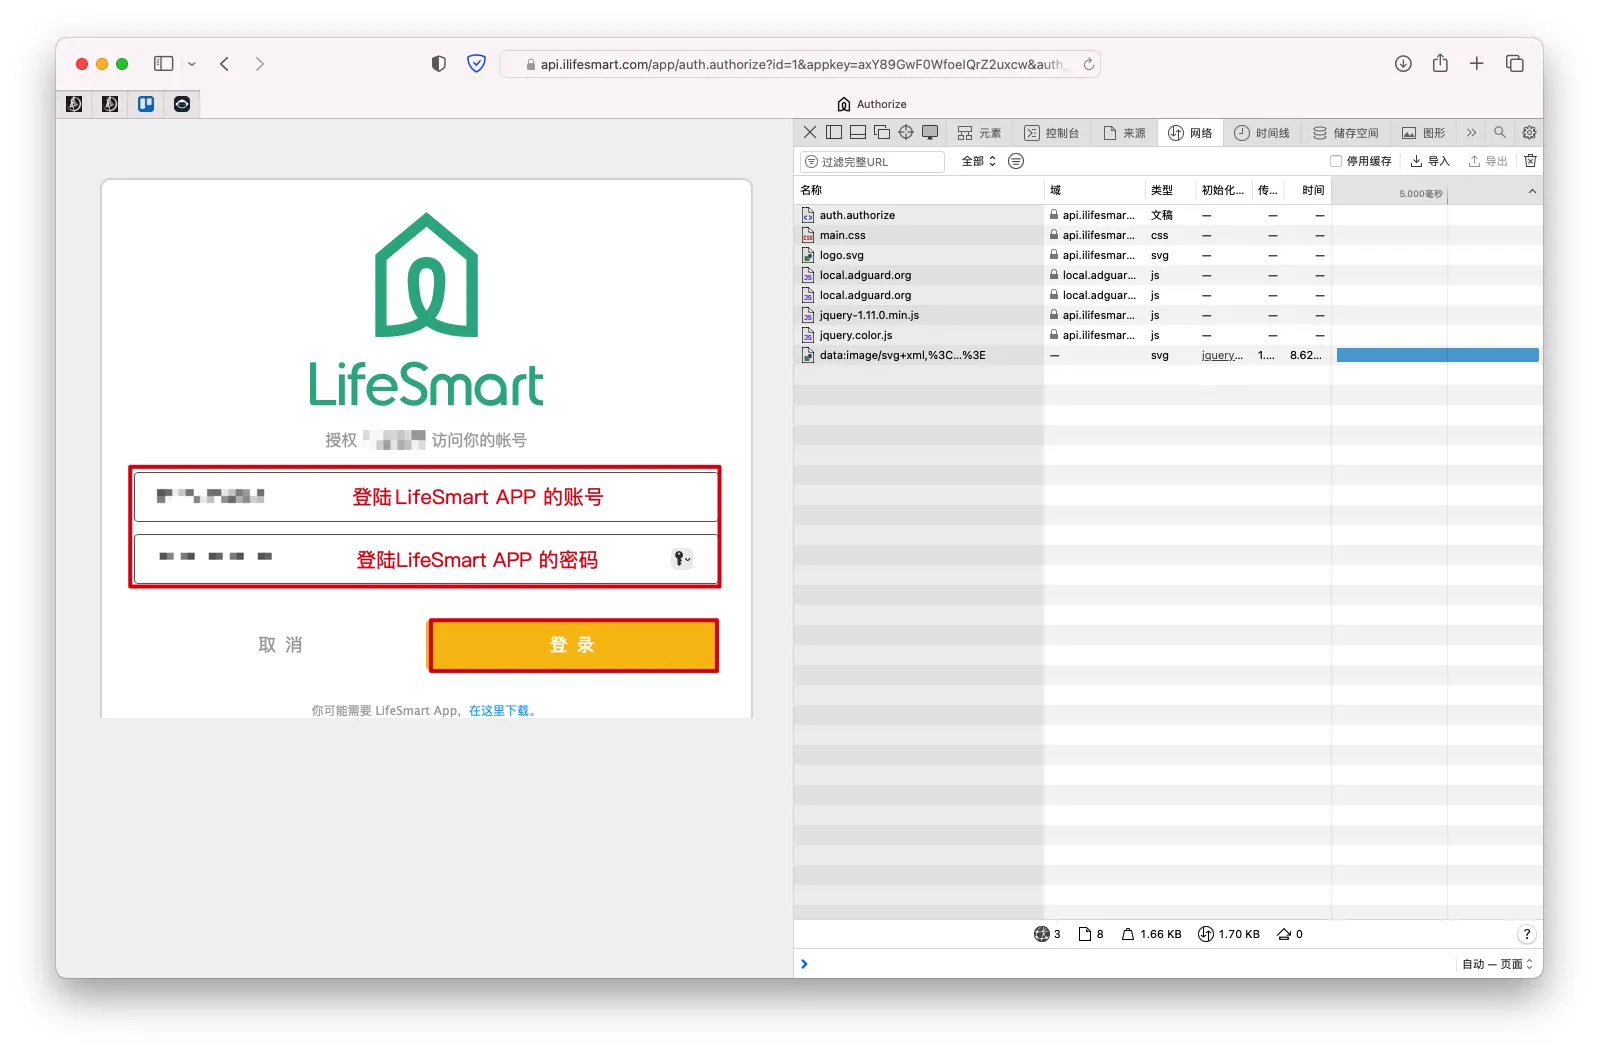Enable the 停用缓存 checkbox
1599x1052 pixels.
1335,161
